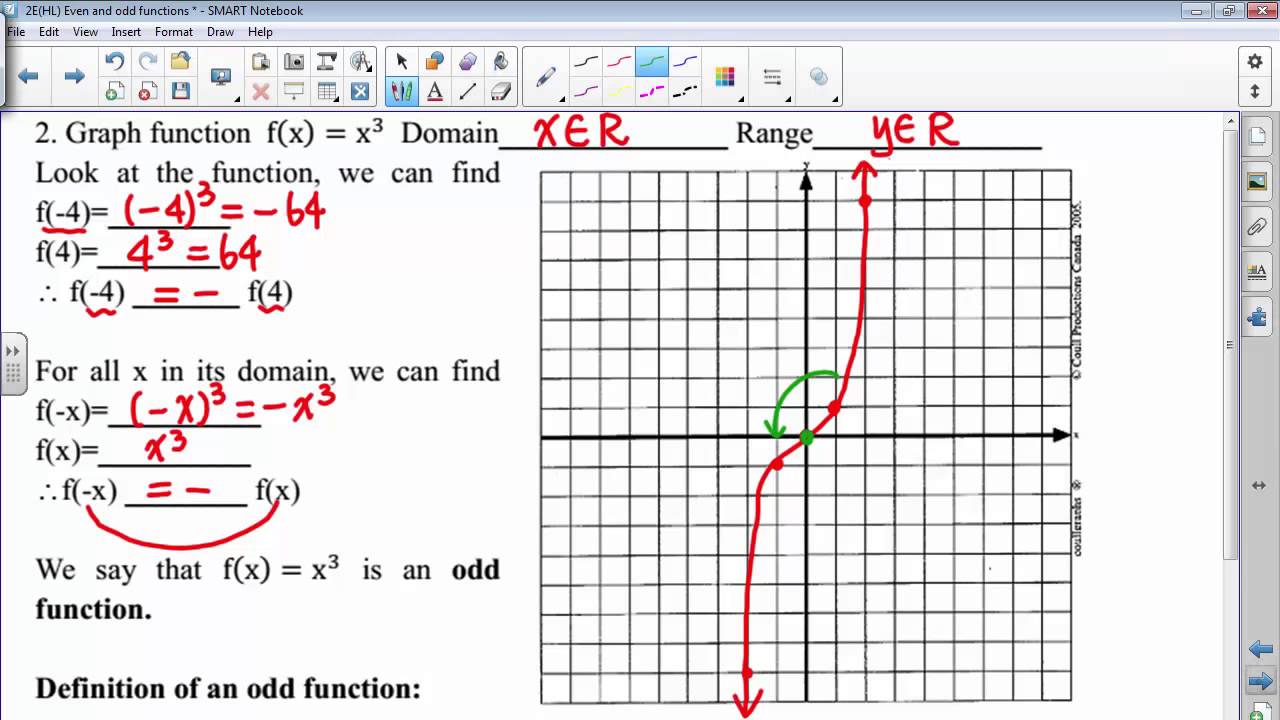1280x720 pixels.
Task: Pick the black solid line style
Action: tap(586, 62)
